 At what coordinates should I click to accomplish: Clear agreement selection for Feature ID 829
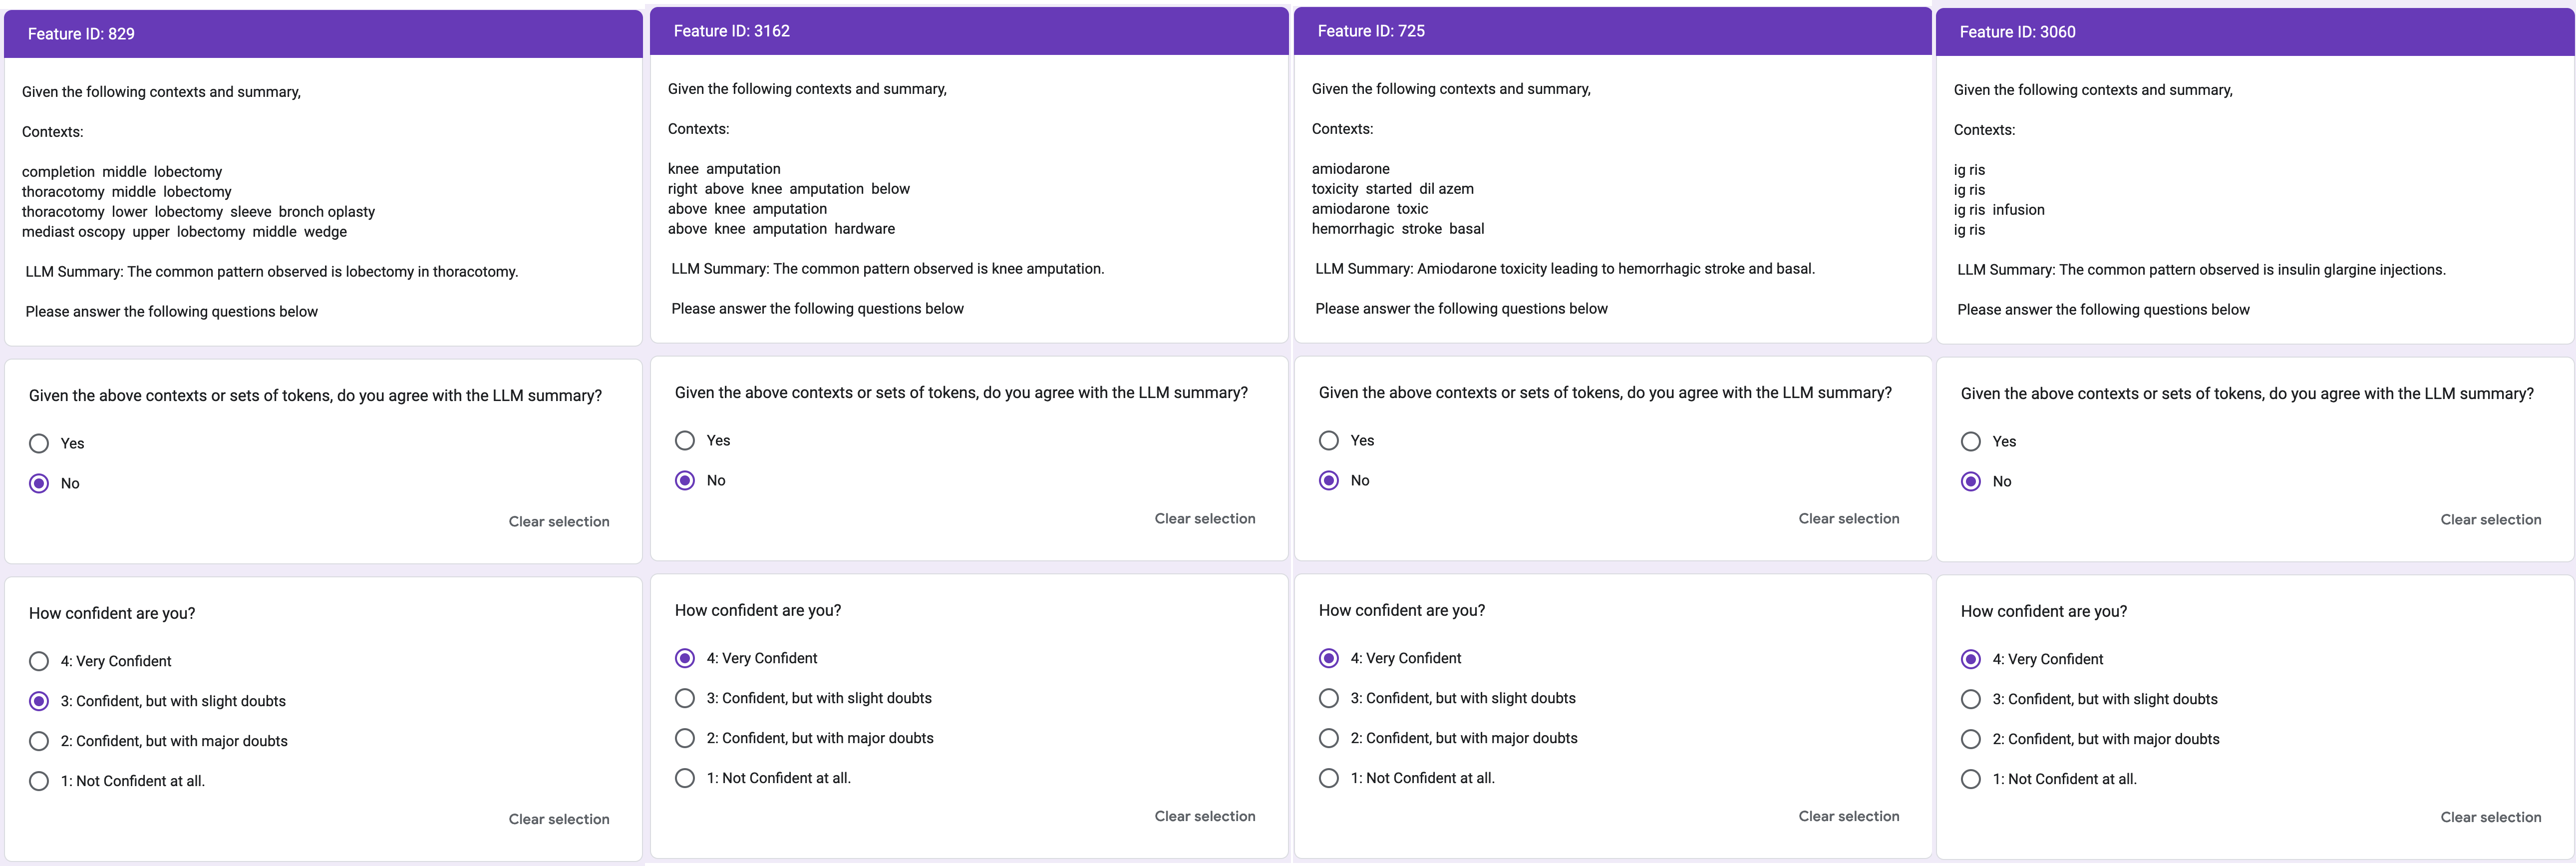558,521
